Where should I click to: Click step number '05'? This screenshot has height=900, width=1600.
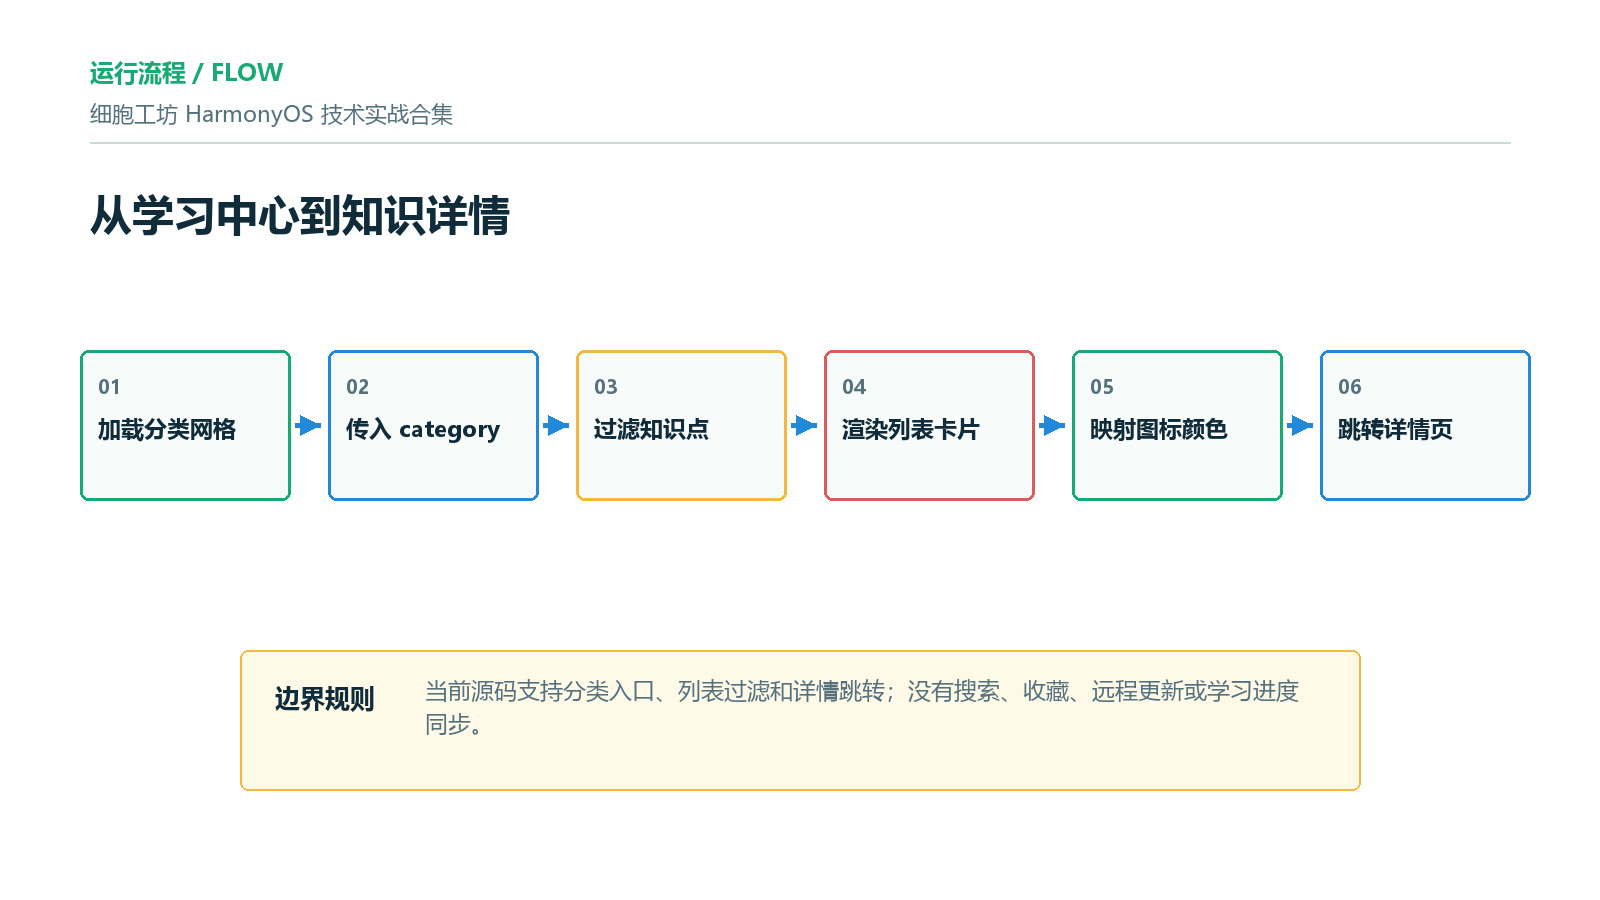(x=1101, y=387)
